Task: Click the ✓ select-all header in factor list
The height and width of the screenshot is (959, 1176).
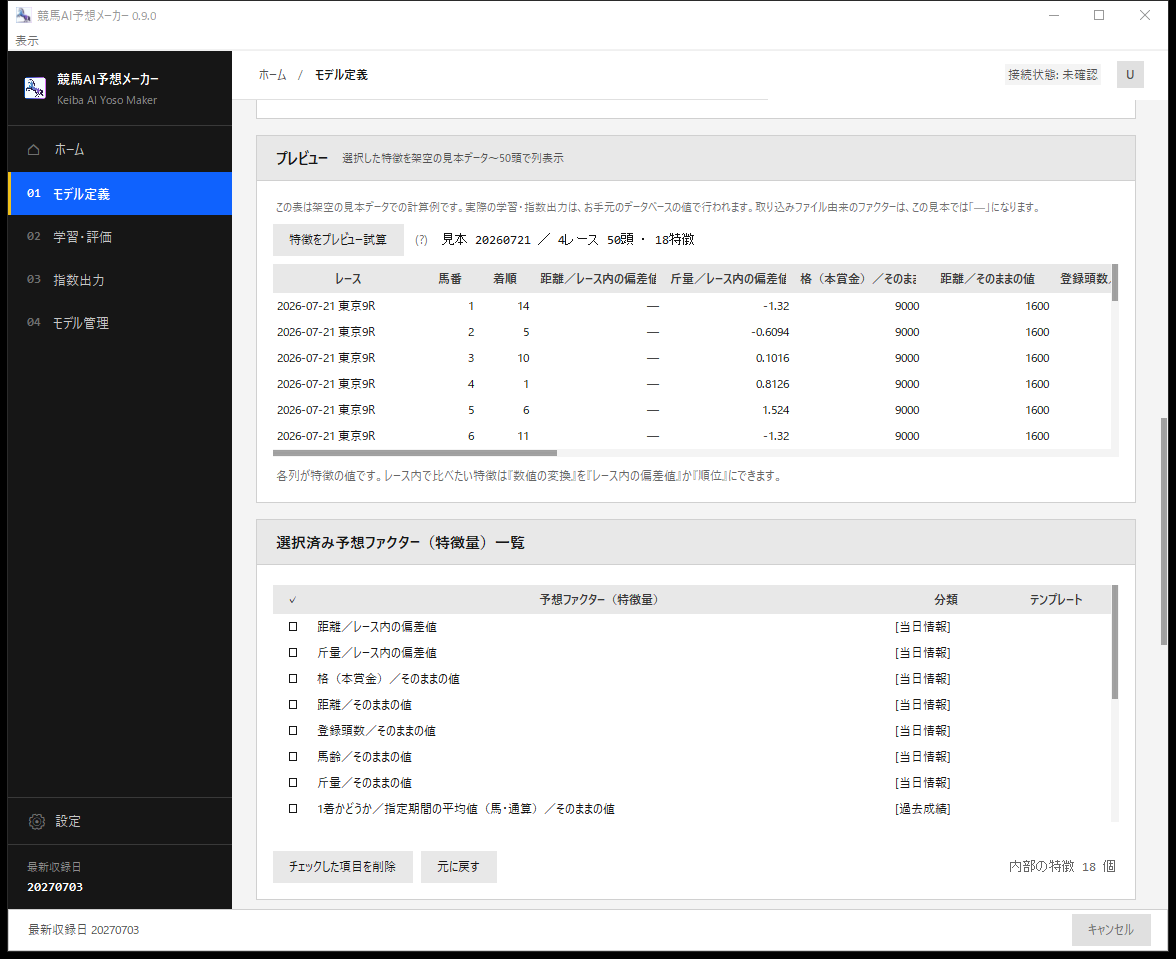Action: click(293, 600)
